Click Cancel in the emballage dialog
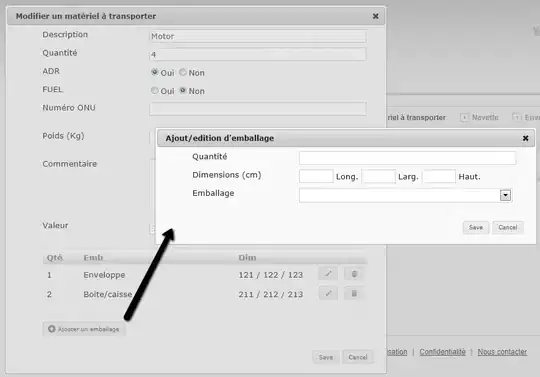Image resolution: width=540 pixels, height=377 pixels. [x=508, y=228]
